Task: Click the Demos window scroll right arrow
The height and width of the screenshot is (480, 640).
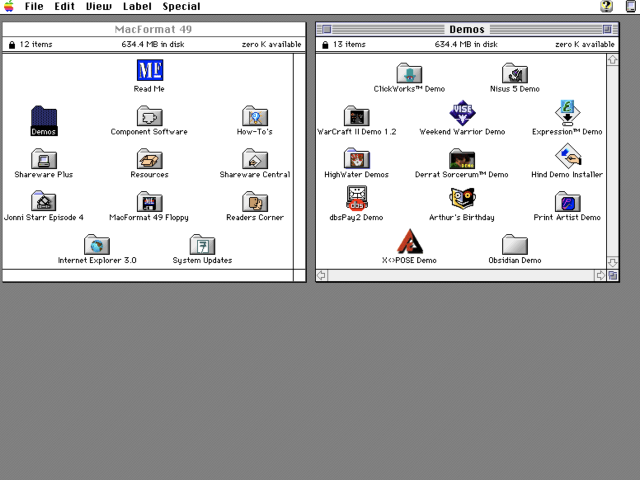Action: (600, 276)
